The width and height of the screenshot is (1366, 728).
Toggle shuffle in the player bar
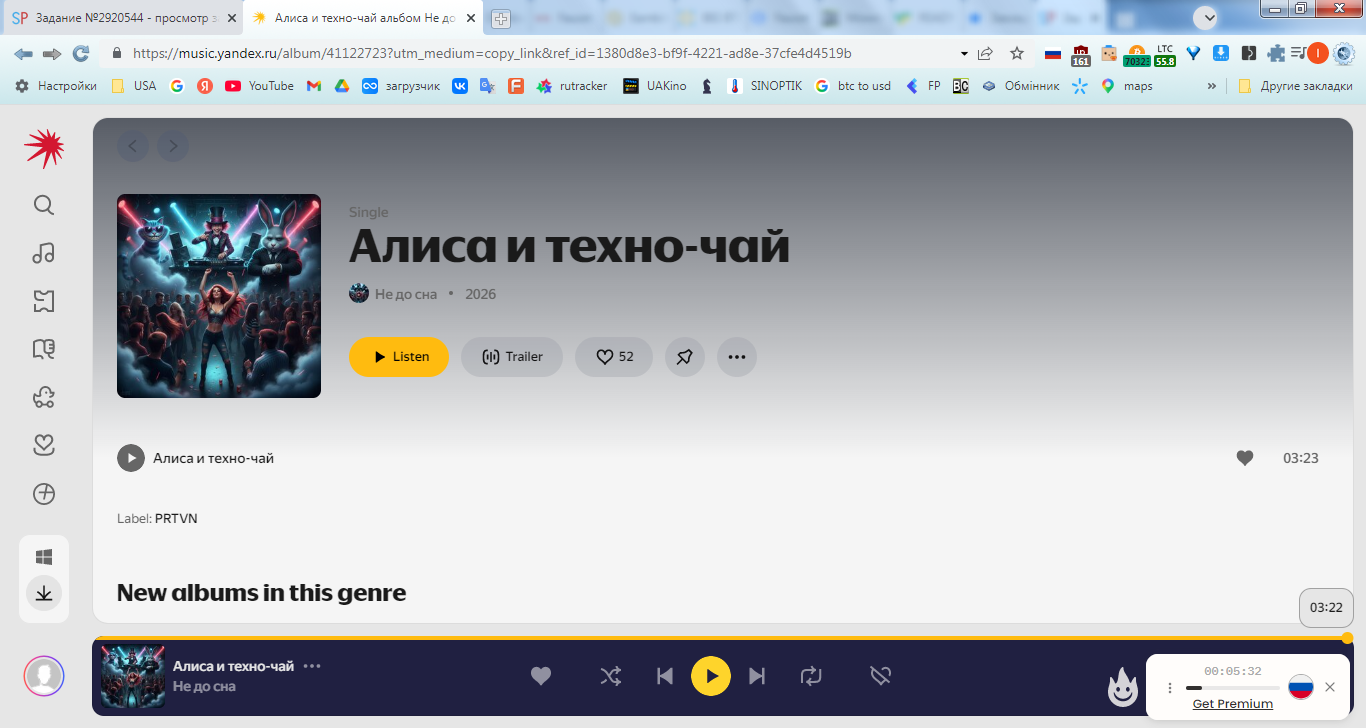pos(610,676)
